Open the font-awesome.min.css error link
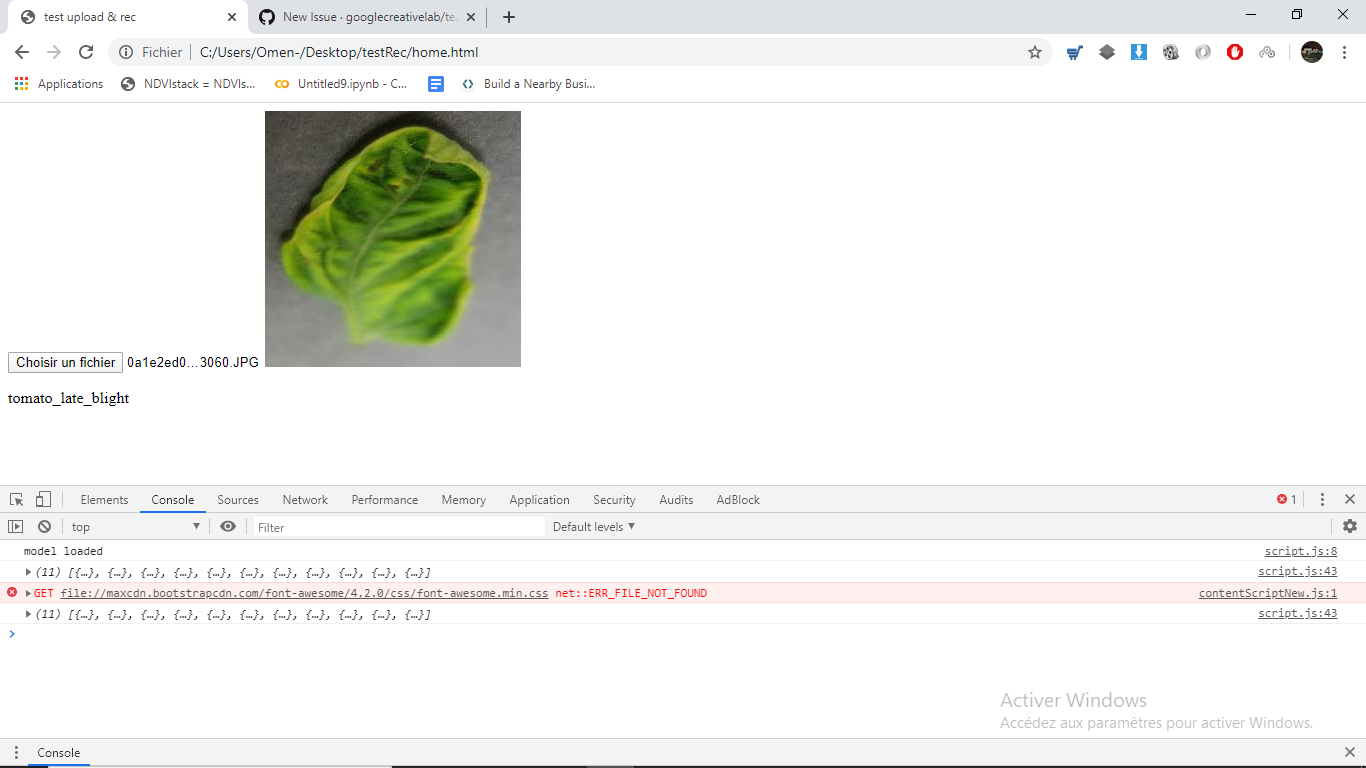This screenshot has height=768, width=1366. (x=305, y=593)
